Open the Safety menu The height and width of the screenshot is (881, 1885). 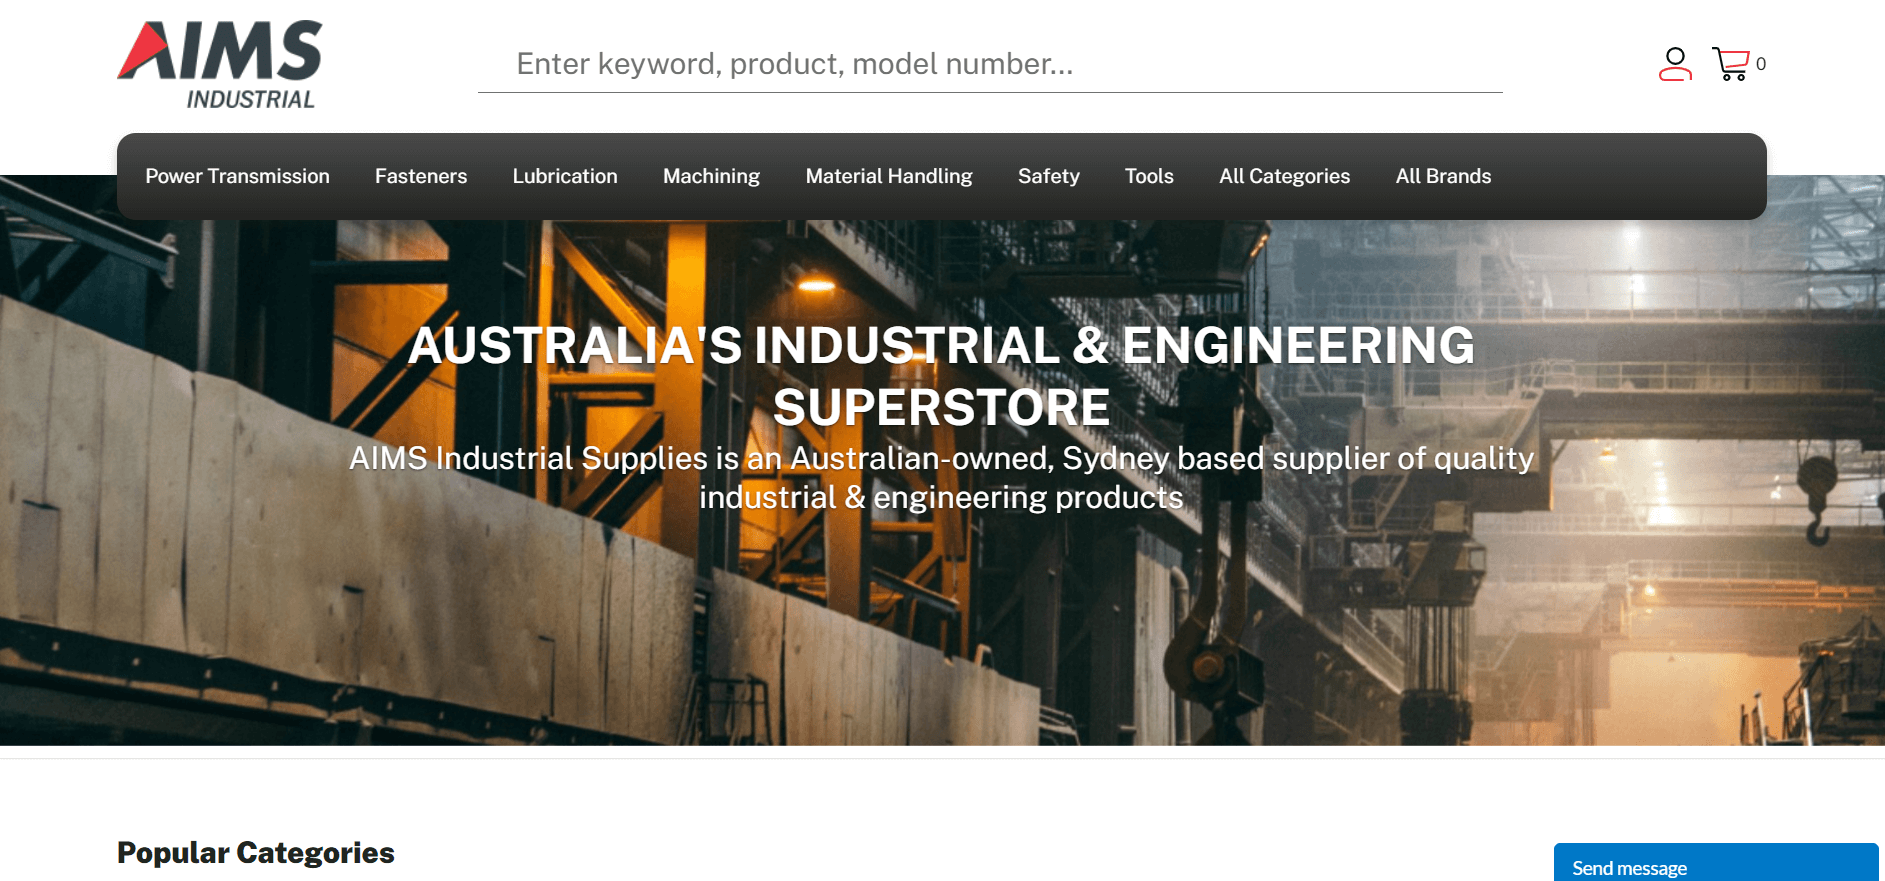[x=1049, y=176]
